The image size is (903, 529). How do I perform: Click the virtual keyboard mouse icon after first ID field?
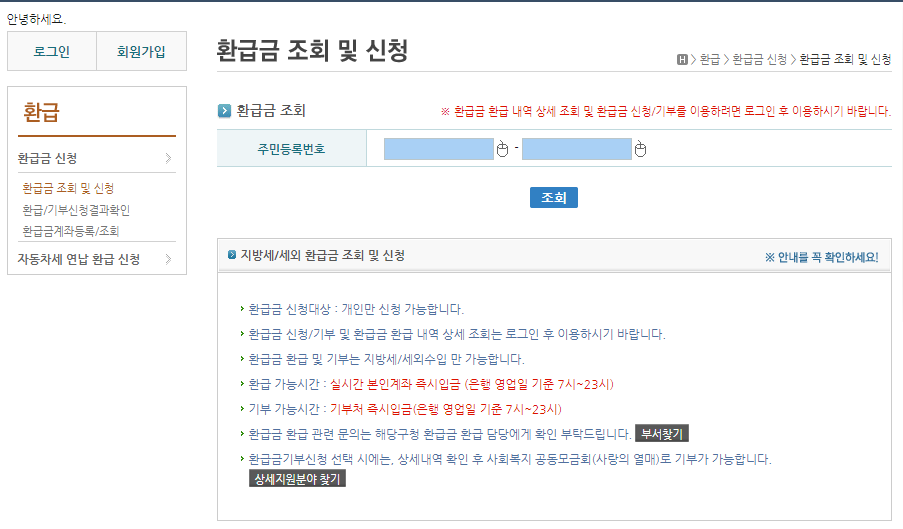coord(502,149)
